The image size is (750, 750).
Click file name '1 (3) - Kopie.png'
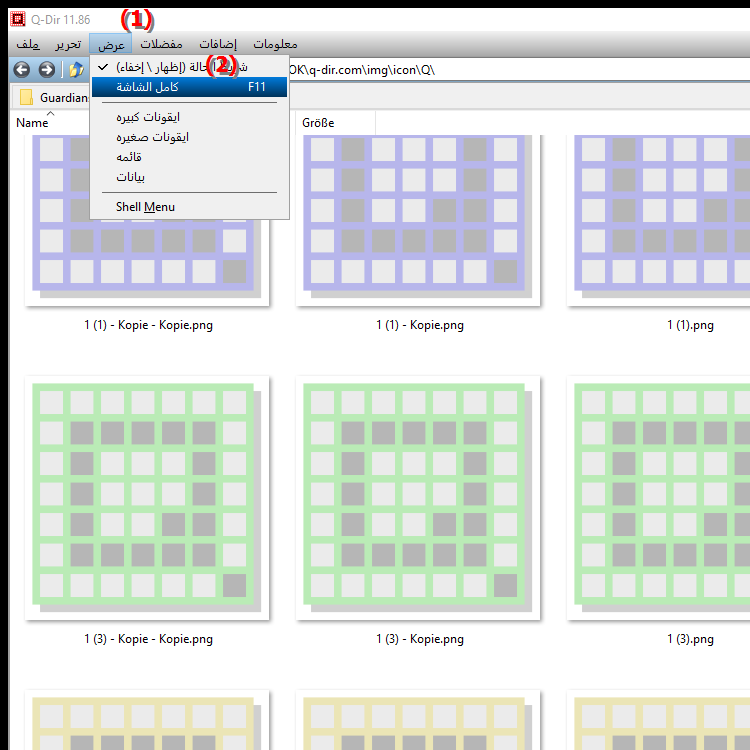coord(419,639)
